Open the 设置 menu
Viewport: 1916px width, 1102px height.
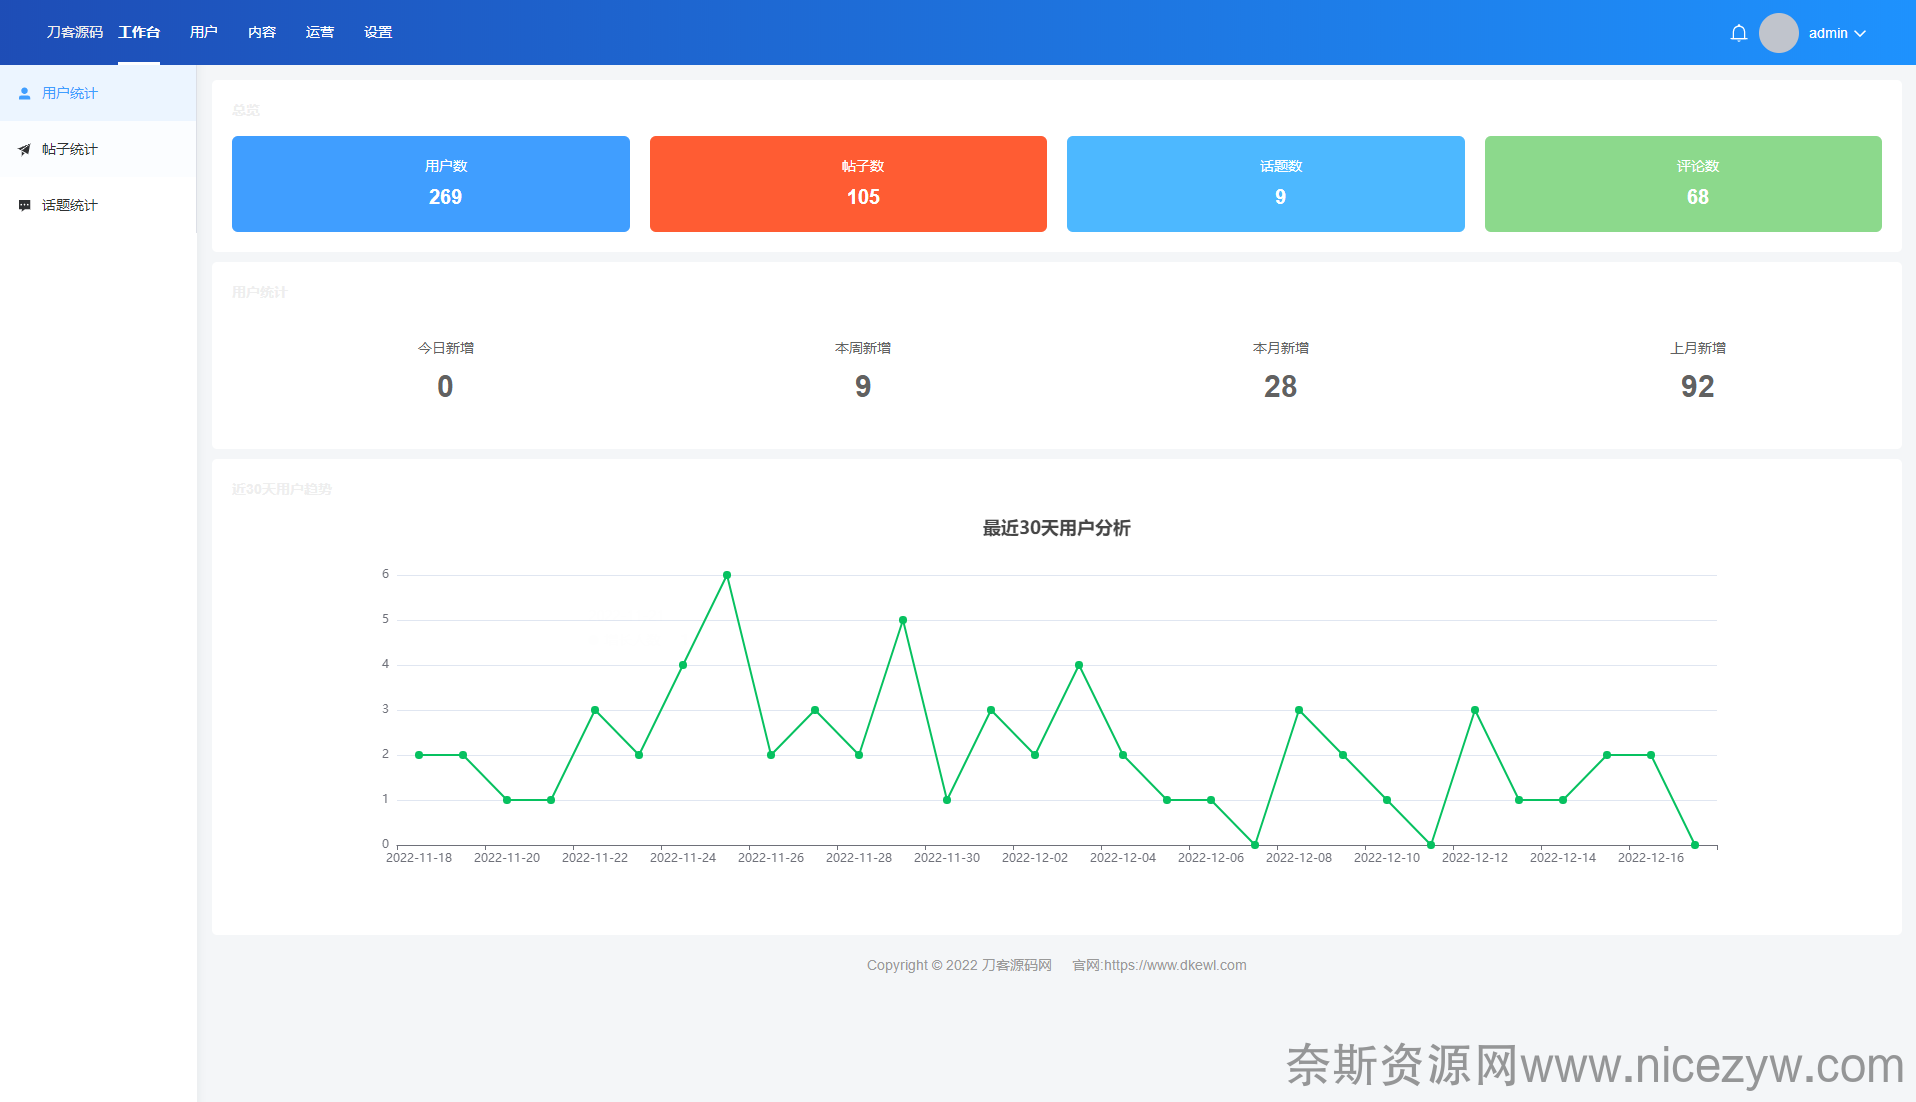378,32
